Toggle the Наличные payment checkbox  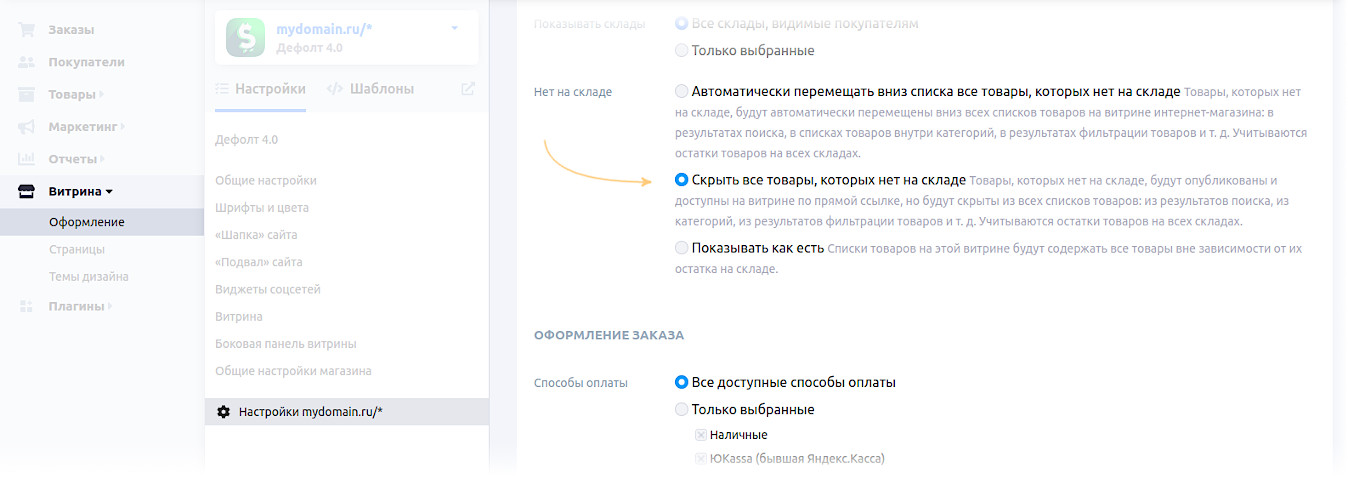tap(700, 435)
